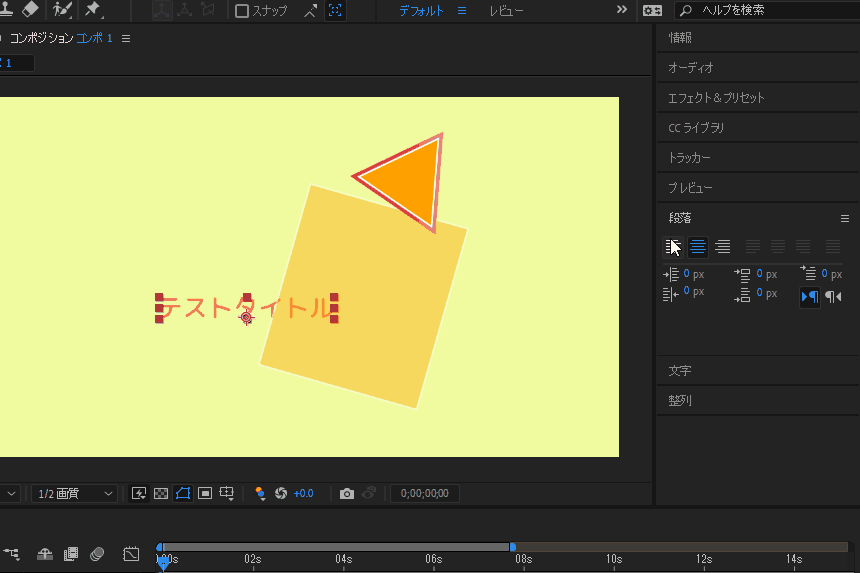Choose the local axis mode icon

coord(161,10)
